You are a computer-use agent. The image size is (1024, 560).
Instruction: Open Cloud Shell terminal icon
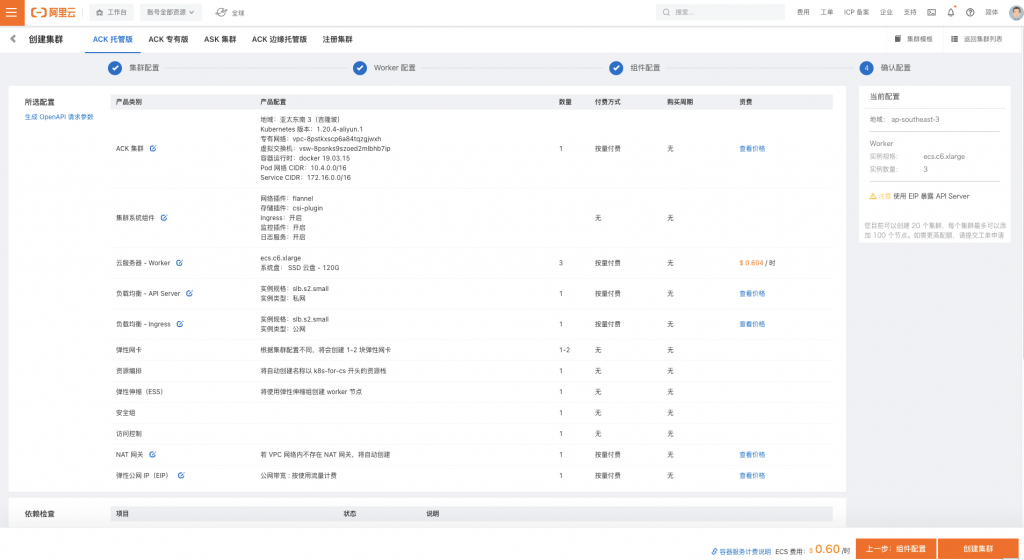tap(931, 12)
